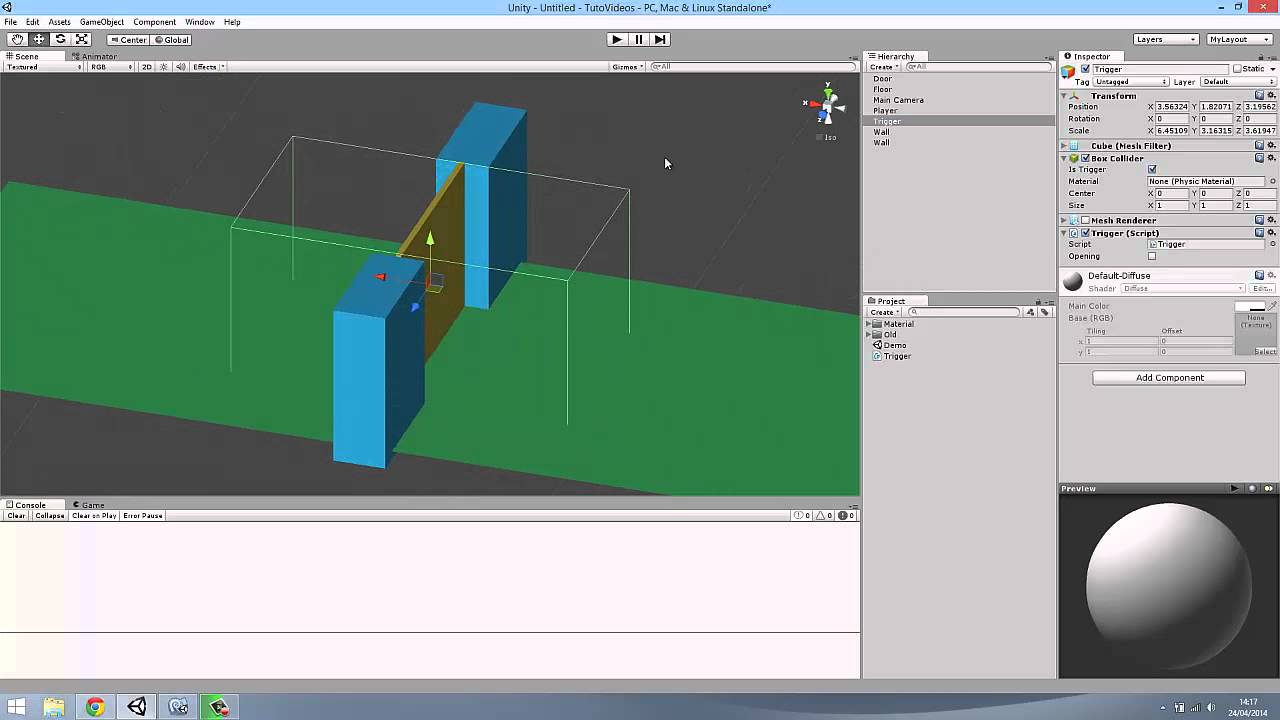Open the Effects dropdown
The height and width of the screenshot is (720, 1280).
[208, 67]
